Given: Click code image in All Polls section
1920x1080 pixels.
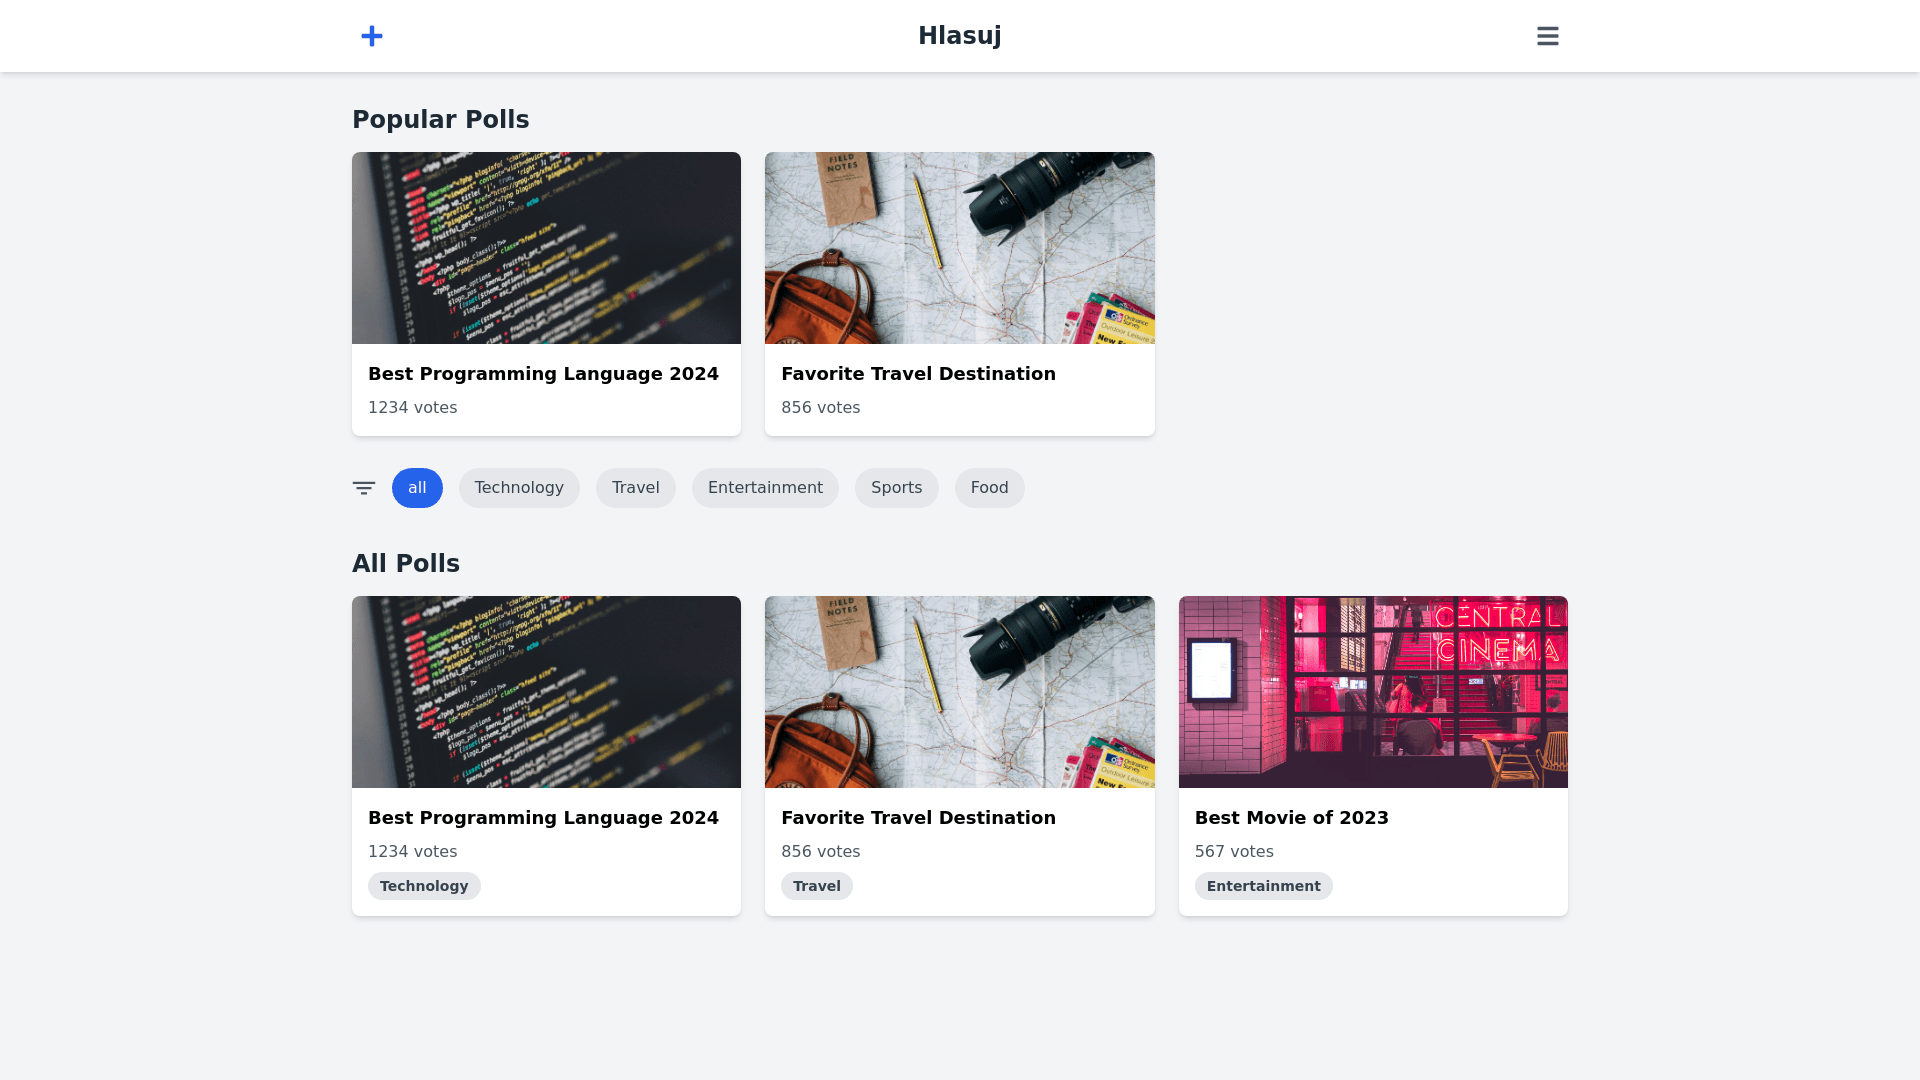Looking at the screenshot, I should point(546,692).
